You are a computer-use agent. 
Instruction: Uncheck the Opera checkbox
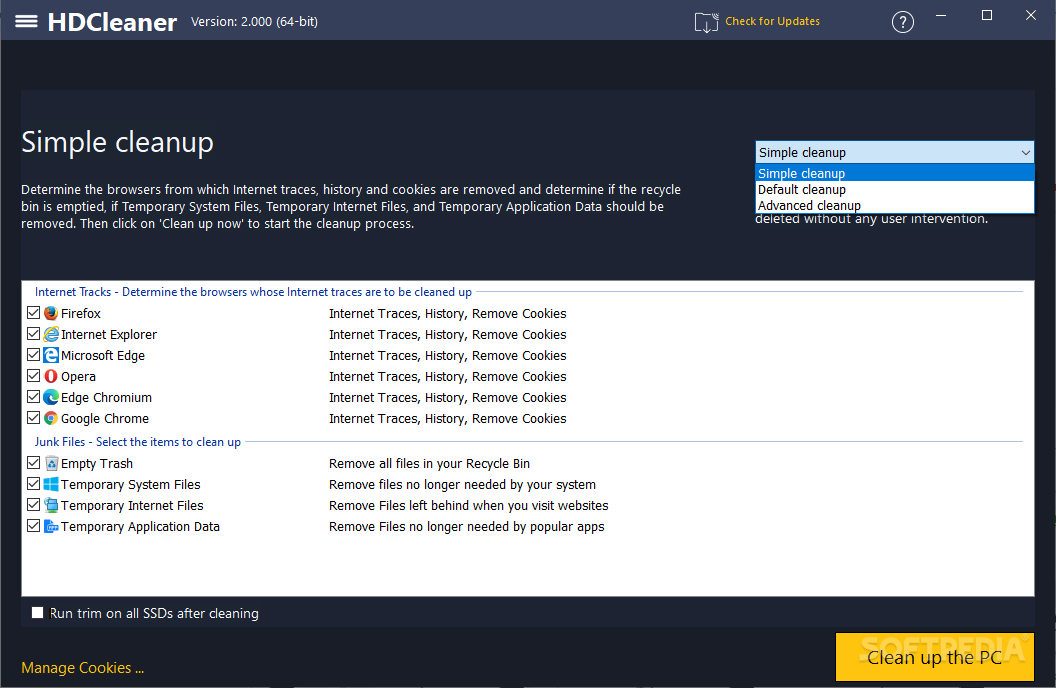click(34, 375)
